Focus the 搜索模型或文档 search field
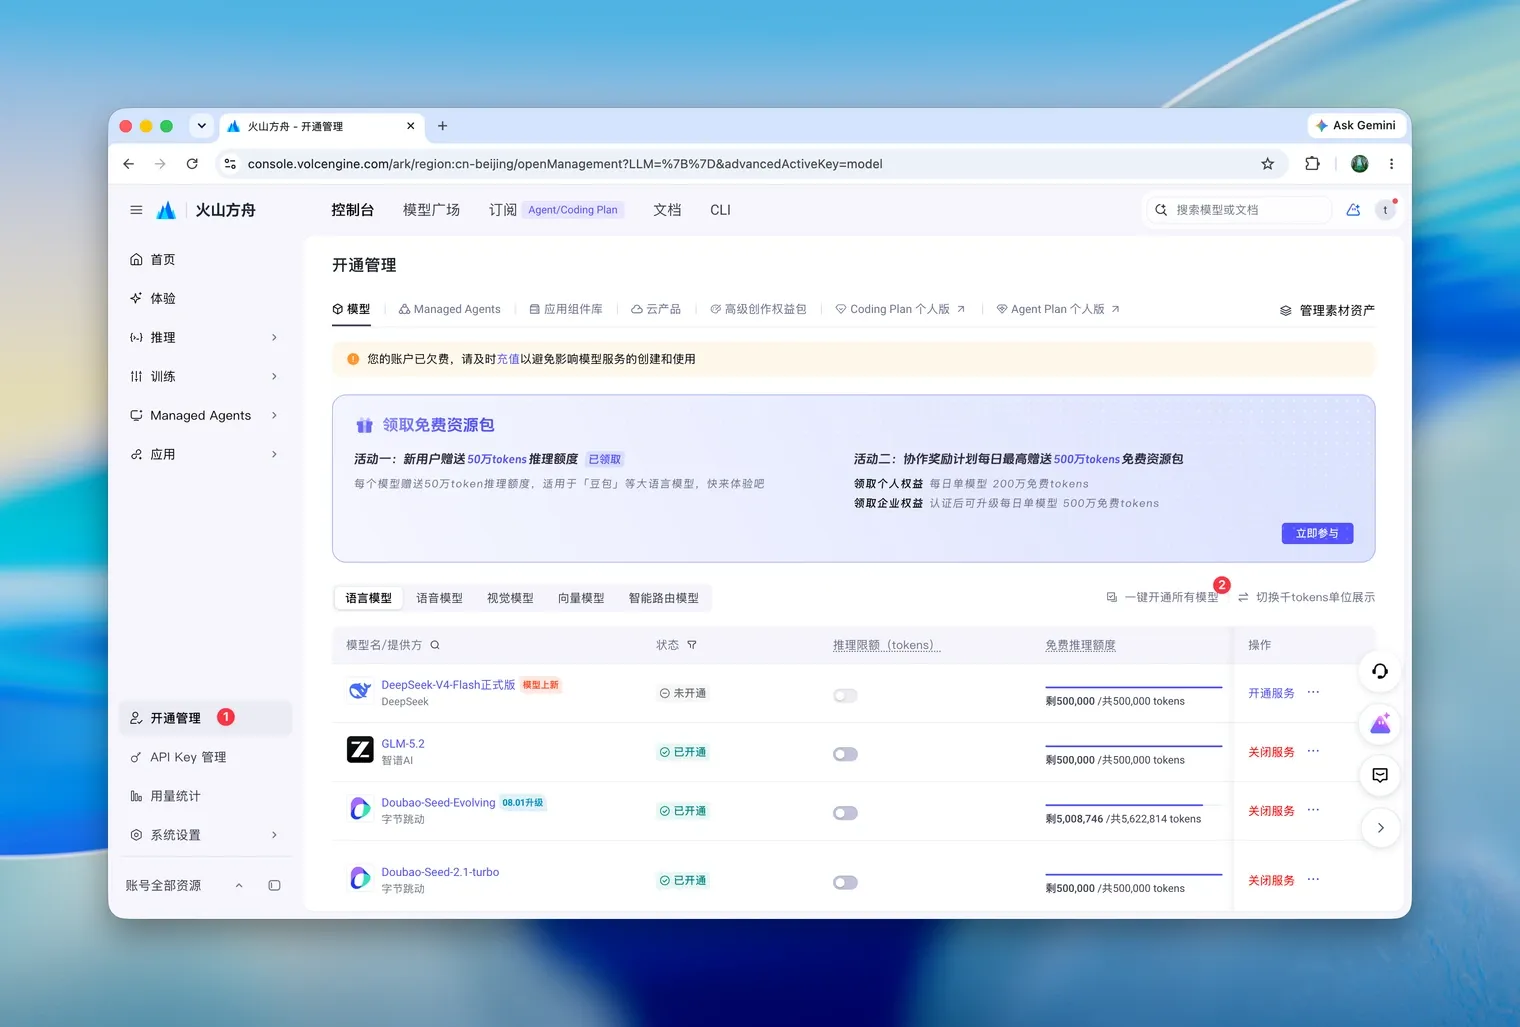This screenshot has height=1027, width=1520. pos(1238,210)
